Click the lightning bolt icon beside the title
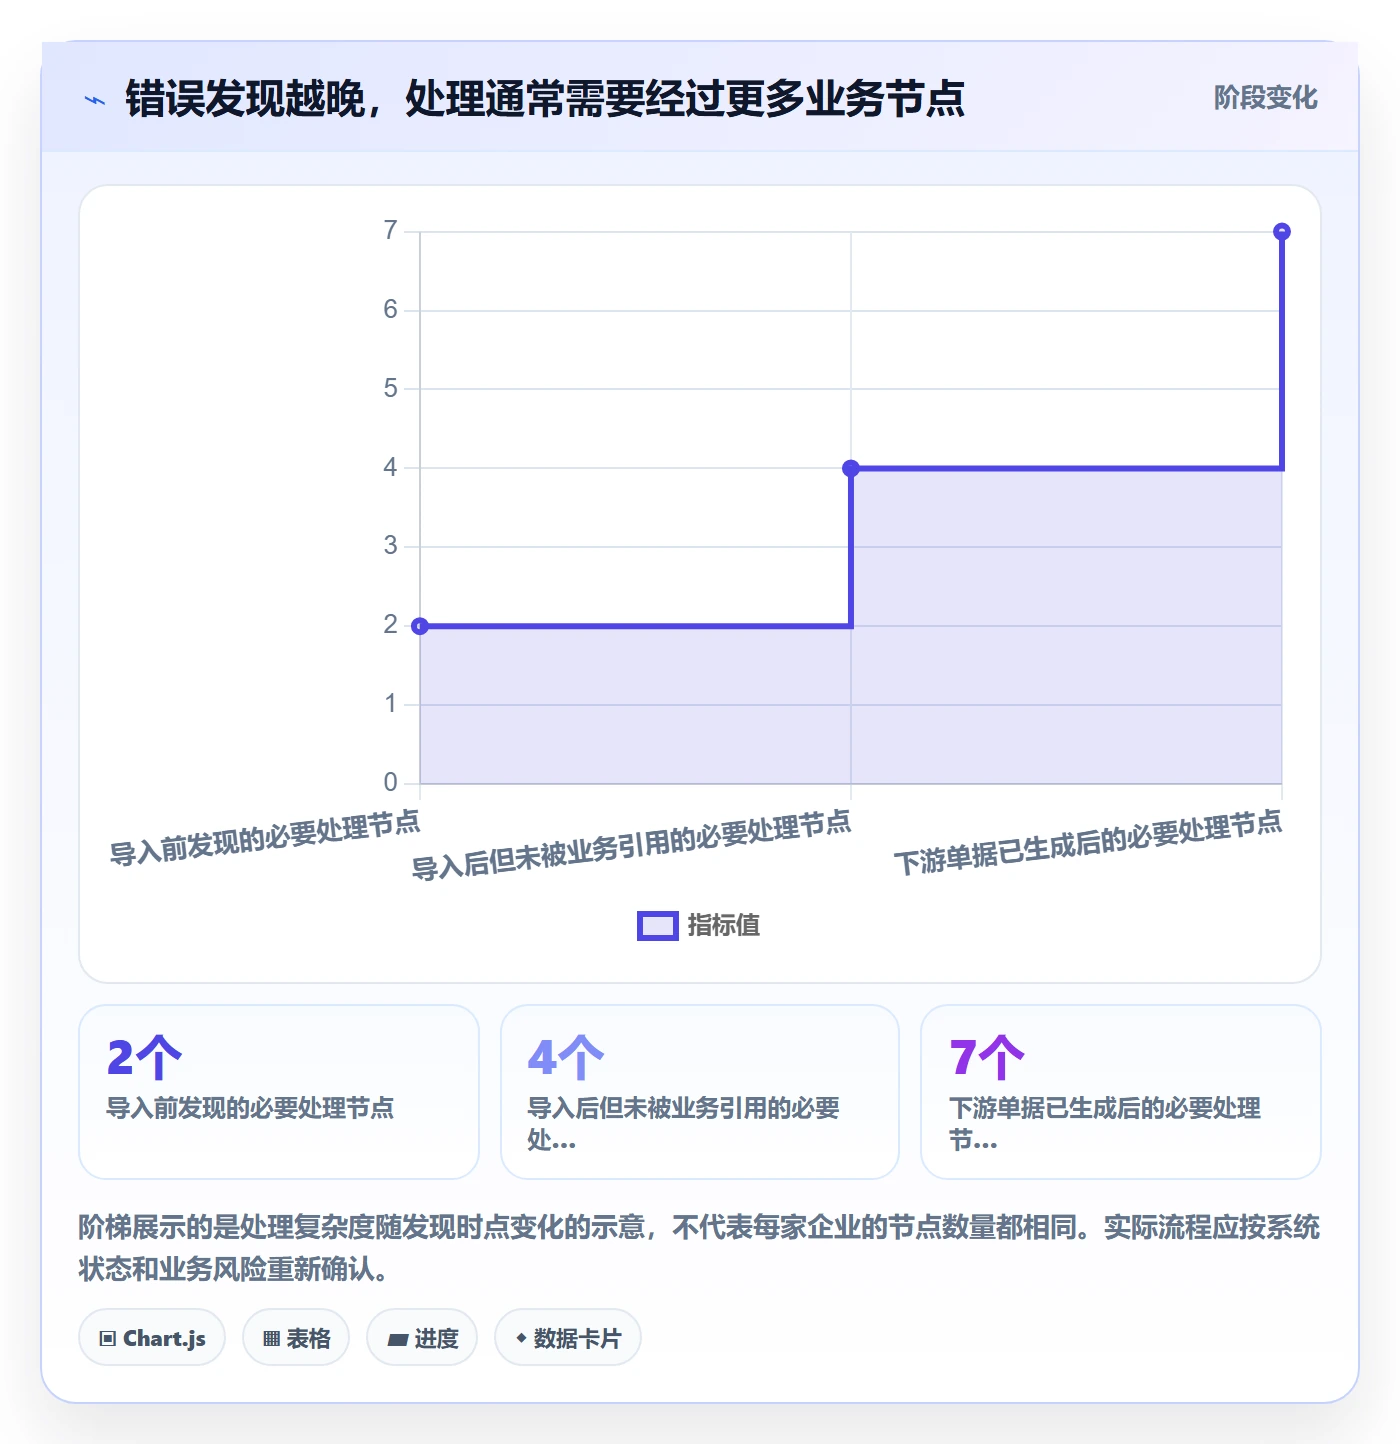 (95, 100)
